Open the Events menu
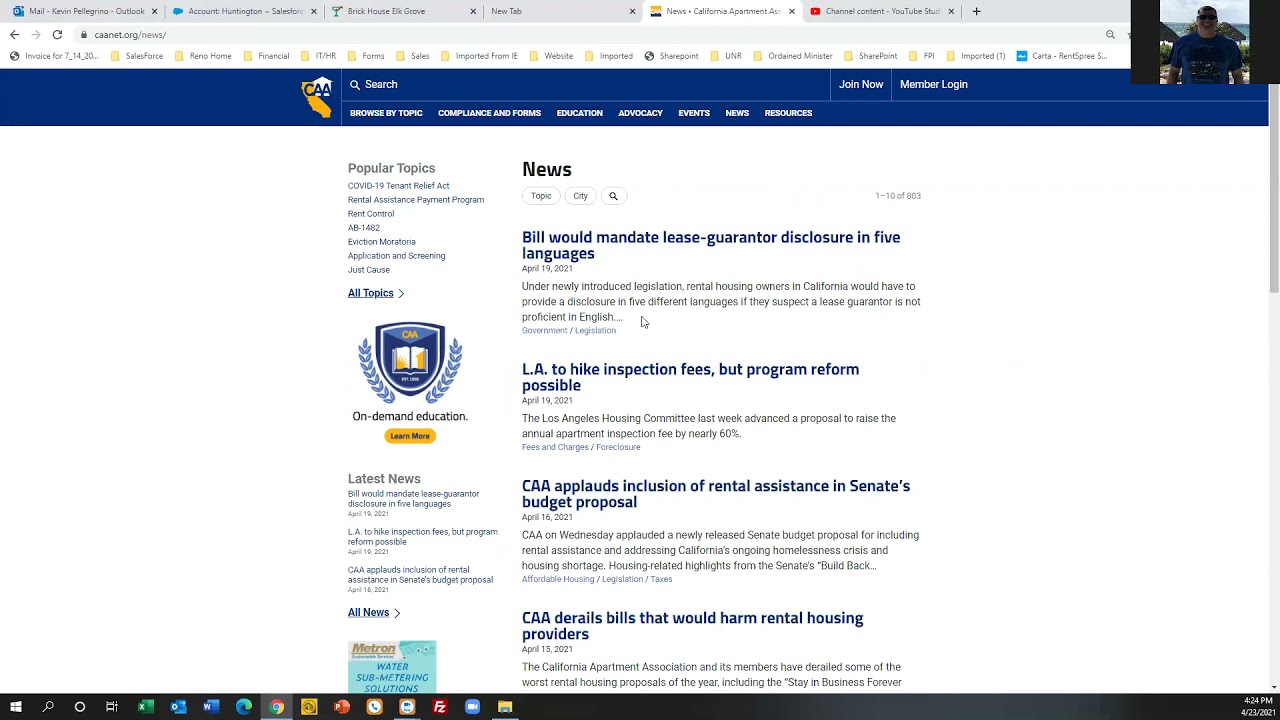This screenshot has width=1280, height=720. tap(694, 113)
